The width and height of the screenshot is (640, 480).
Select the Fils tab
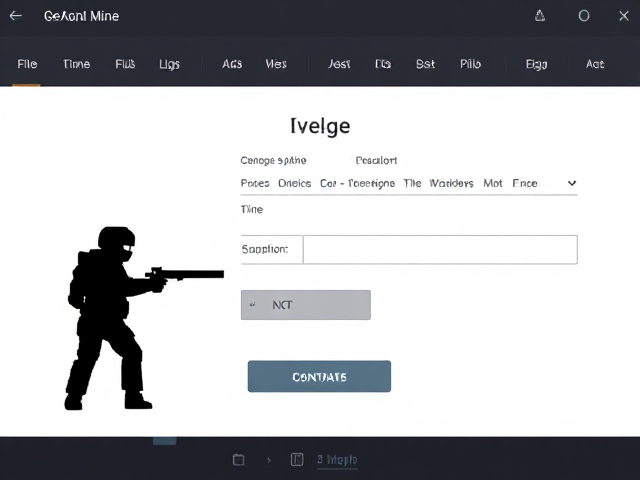tap(125, 64)
